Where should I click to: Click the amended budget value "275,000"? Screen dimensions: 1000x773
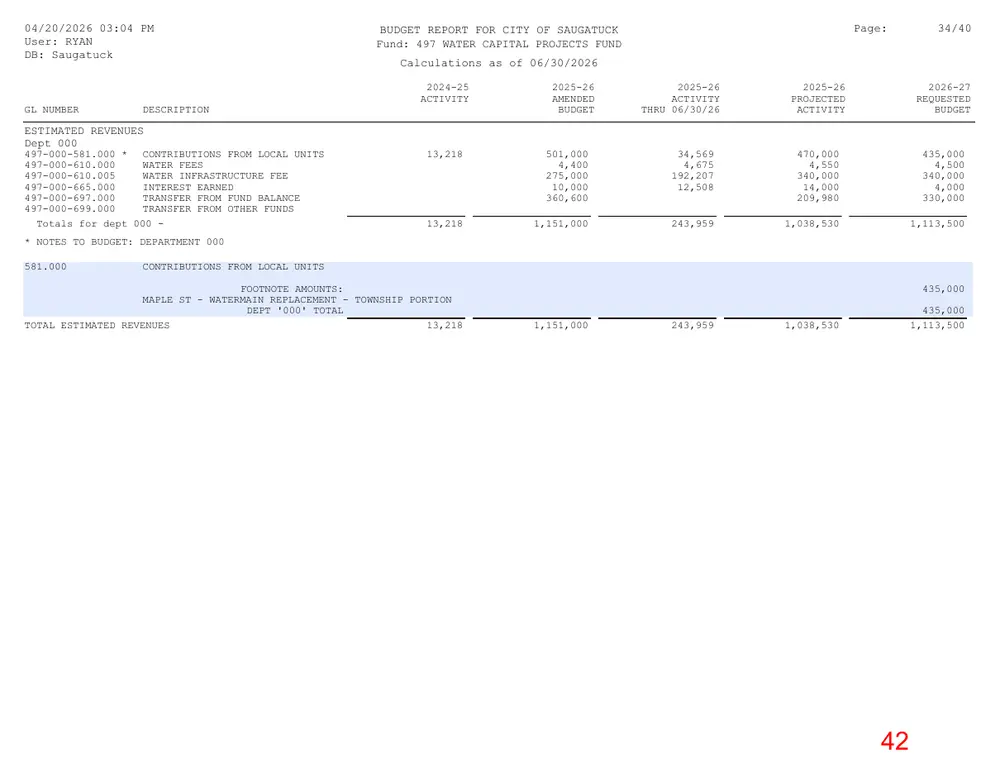point(567,176)
